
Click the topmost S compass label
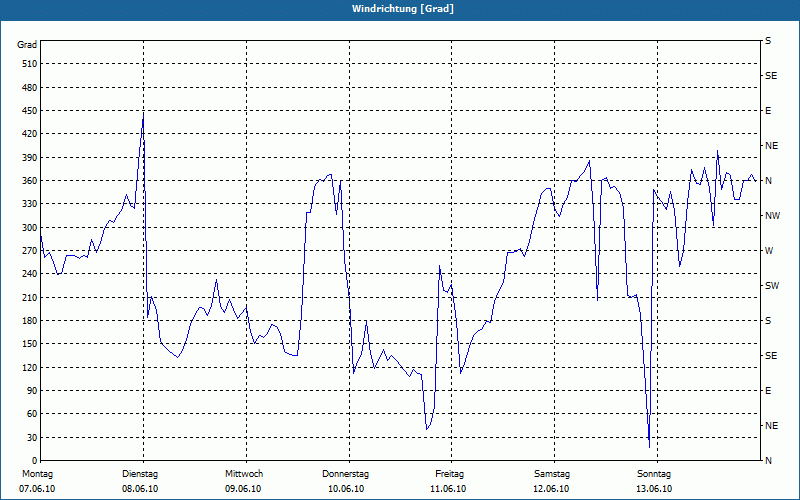click(768, 41)
